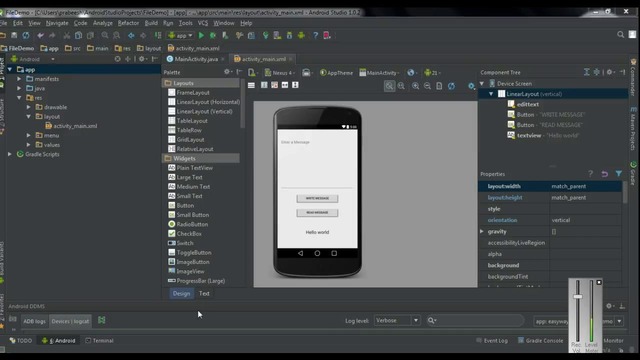Expand the java folder in project tree

pyautogui.click(x=19, y=88)
